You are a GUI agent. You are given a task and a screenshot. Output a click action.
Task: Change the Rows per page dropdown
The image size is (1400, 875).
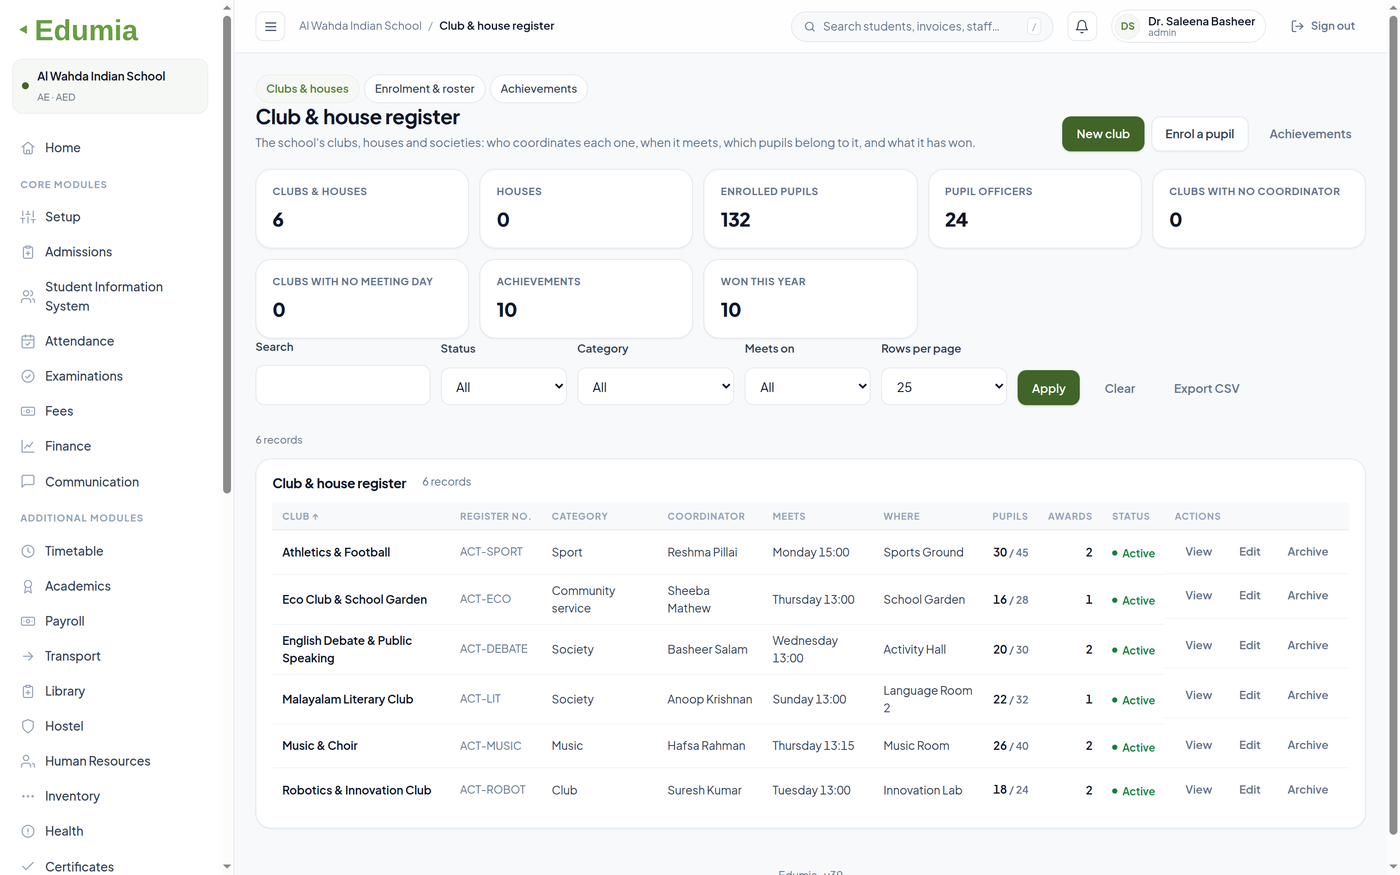point(944,387)
